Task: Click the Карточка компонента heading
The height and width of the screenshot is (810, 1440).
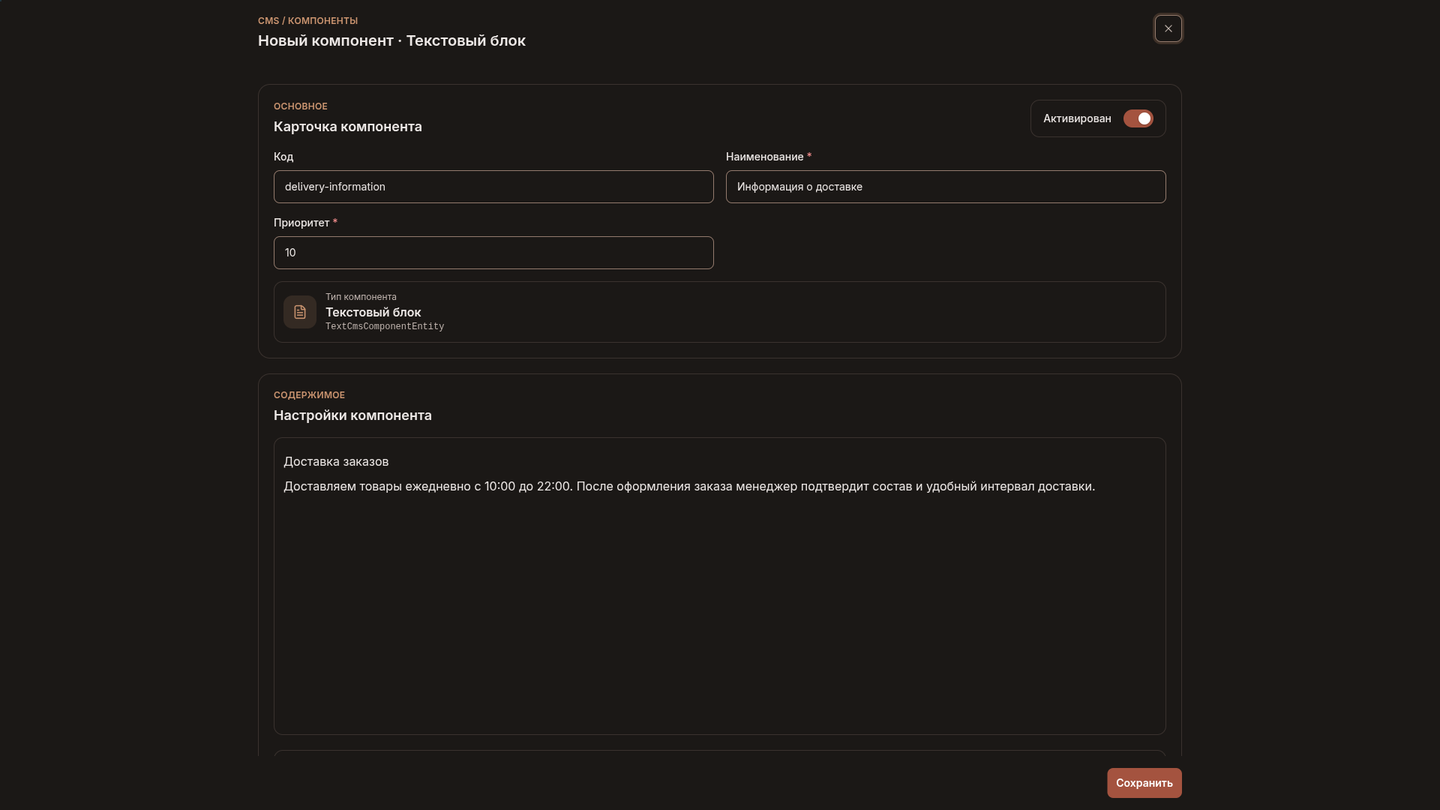Action: (348, 127)
